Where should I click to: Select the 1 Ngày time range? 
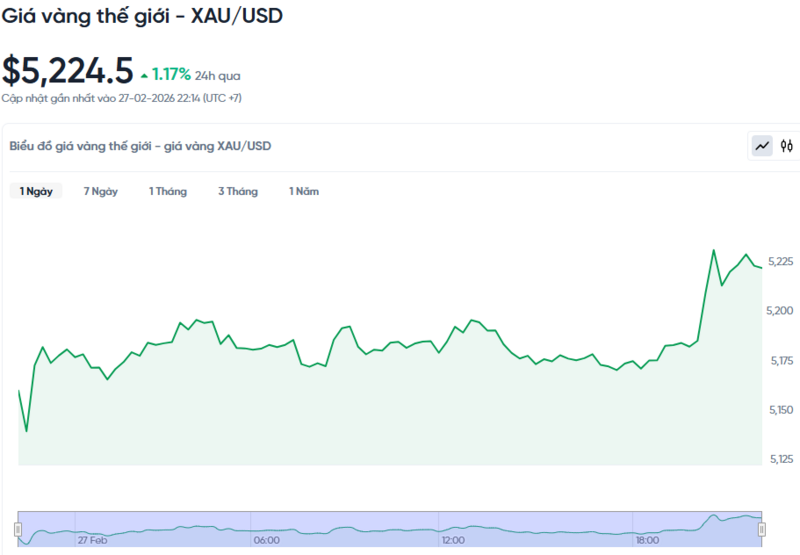click(36, 191)
